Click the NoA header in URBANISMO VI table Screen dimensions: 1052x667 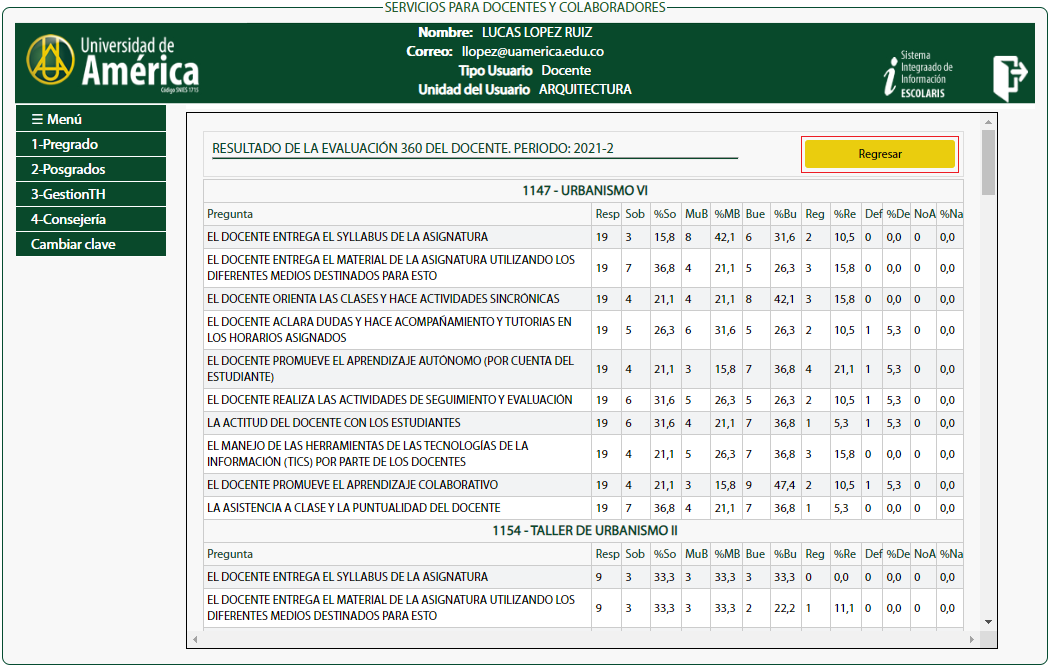pyautogui.click(x=925, y=214)
